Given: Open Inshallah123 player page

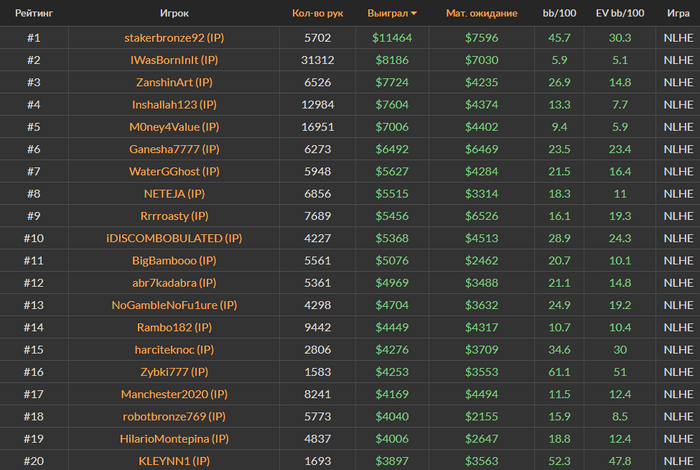Looking at the screenshot, I should coord(174,104).
